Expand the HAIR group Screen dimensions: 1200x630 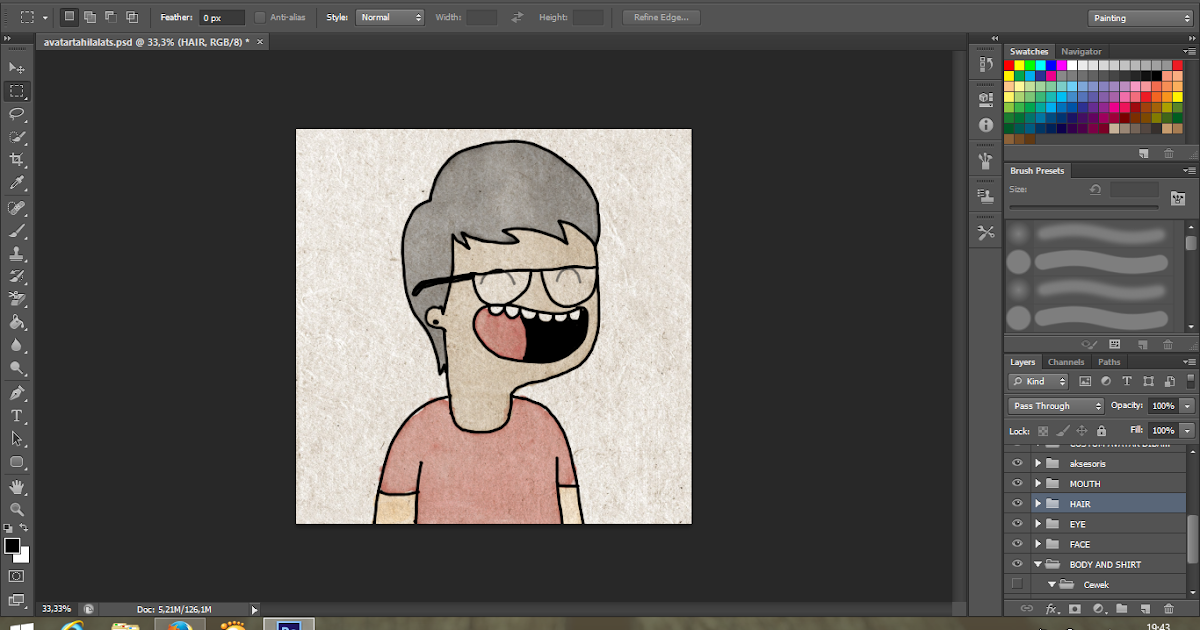click(x=1038, y=503)
